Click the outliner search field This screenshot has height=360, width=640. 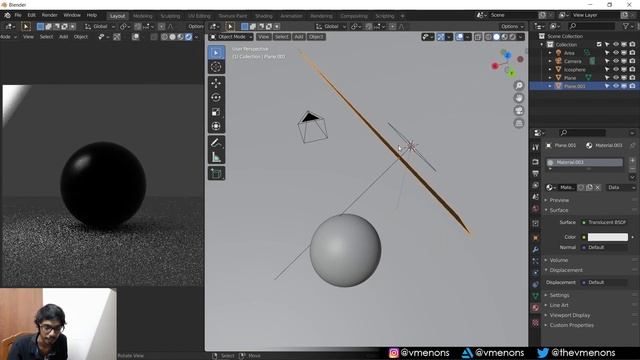point(591,26)
